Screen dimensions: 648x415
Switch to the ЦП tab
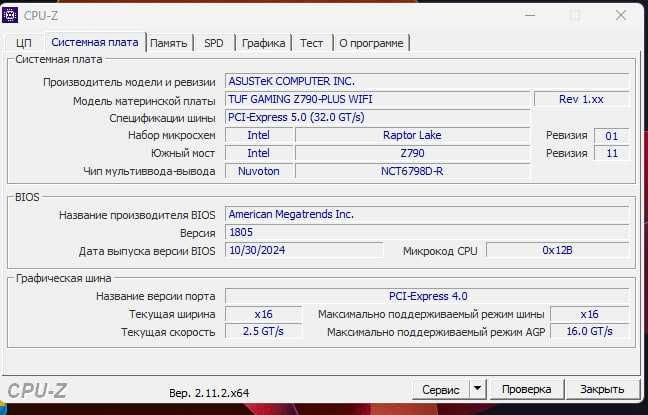coord(24,43)
